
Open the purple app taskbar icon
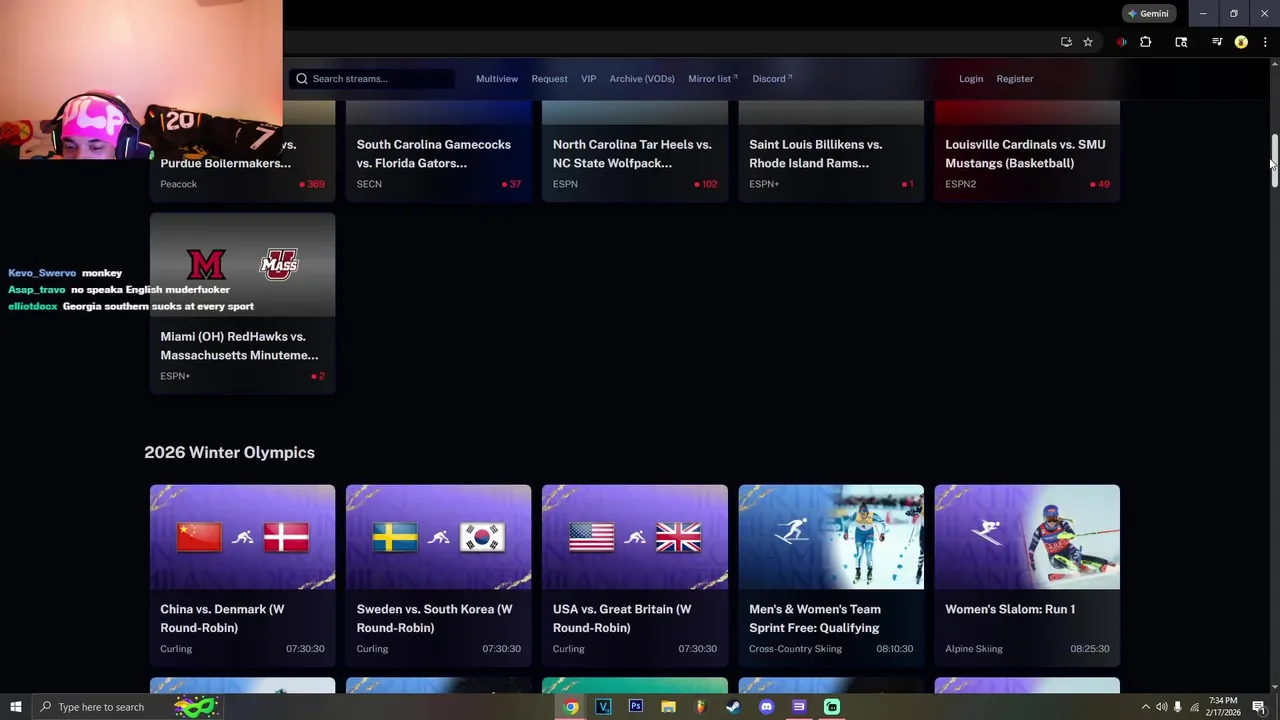(799, 707)
